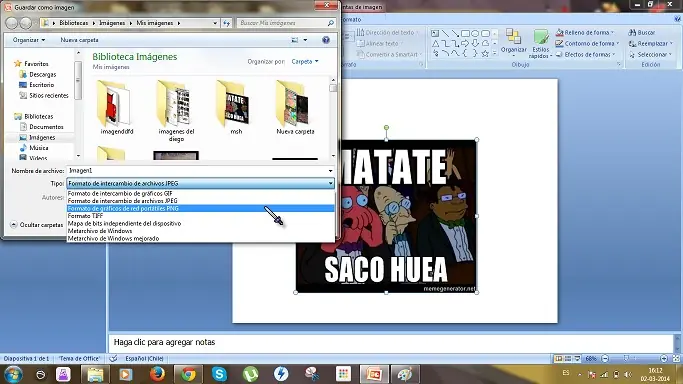Screen dimensions: 683x384
Task: Choose Metarchivo de Windows mejorado
Action: point(200,239)
